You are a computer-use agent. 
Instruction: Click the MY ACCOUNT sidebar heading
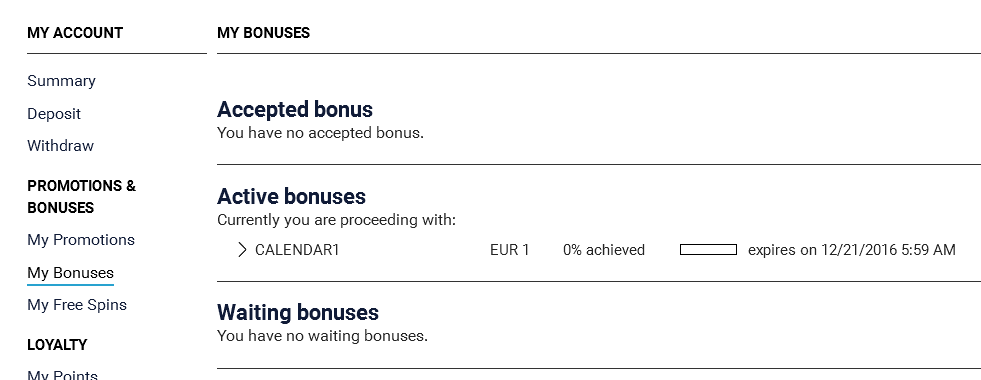coord(75,33)
